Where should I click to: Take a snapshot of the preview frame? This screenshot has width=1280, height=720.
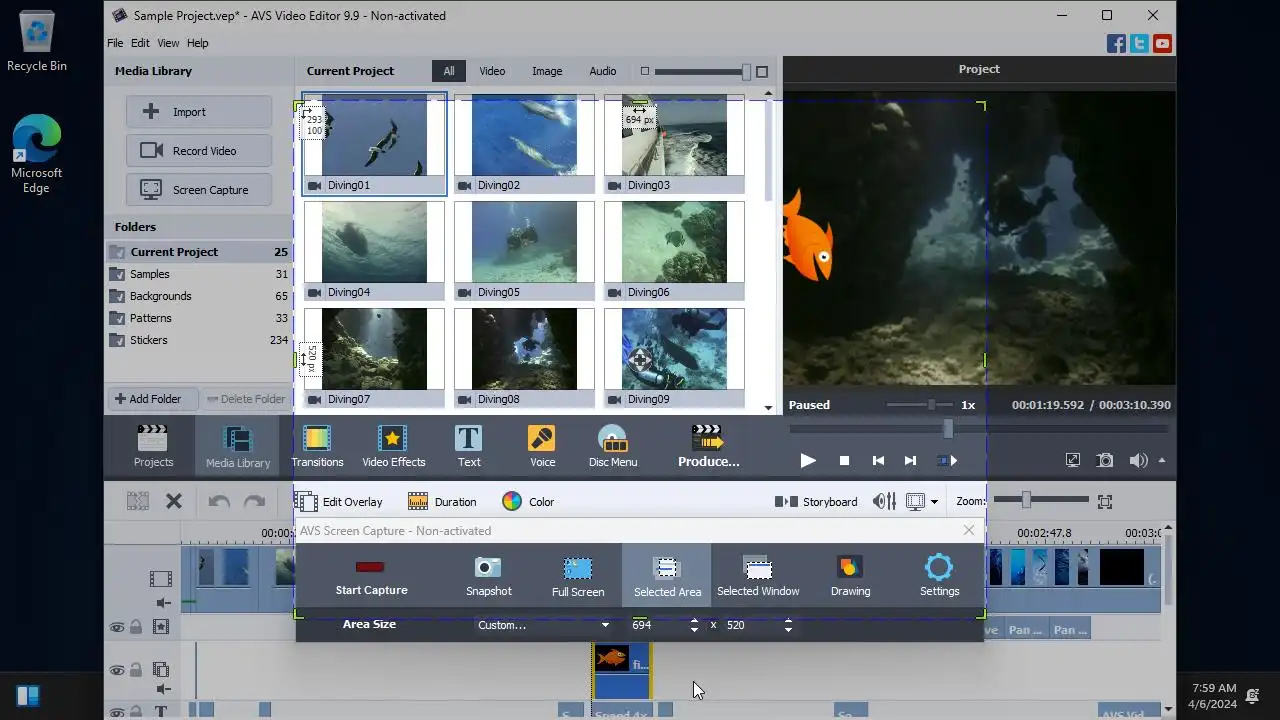pos(1105,461)
